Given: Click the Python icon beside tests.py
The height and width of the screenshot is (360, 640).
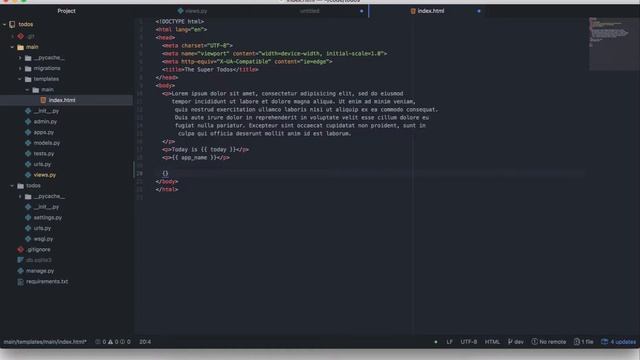Looking at the screenshot, I should click(x=28, y=153).
